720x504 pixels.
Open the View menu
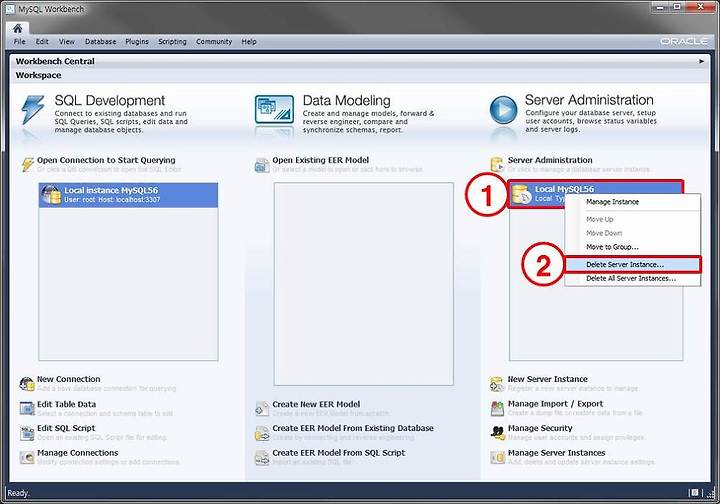click(67, 42)
